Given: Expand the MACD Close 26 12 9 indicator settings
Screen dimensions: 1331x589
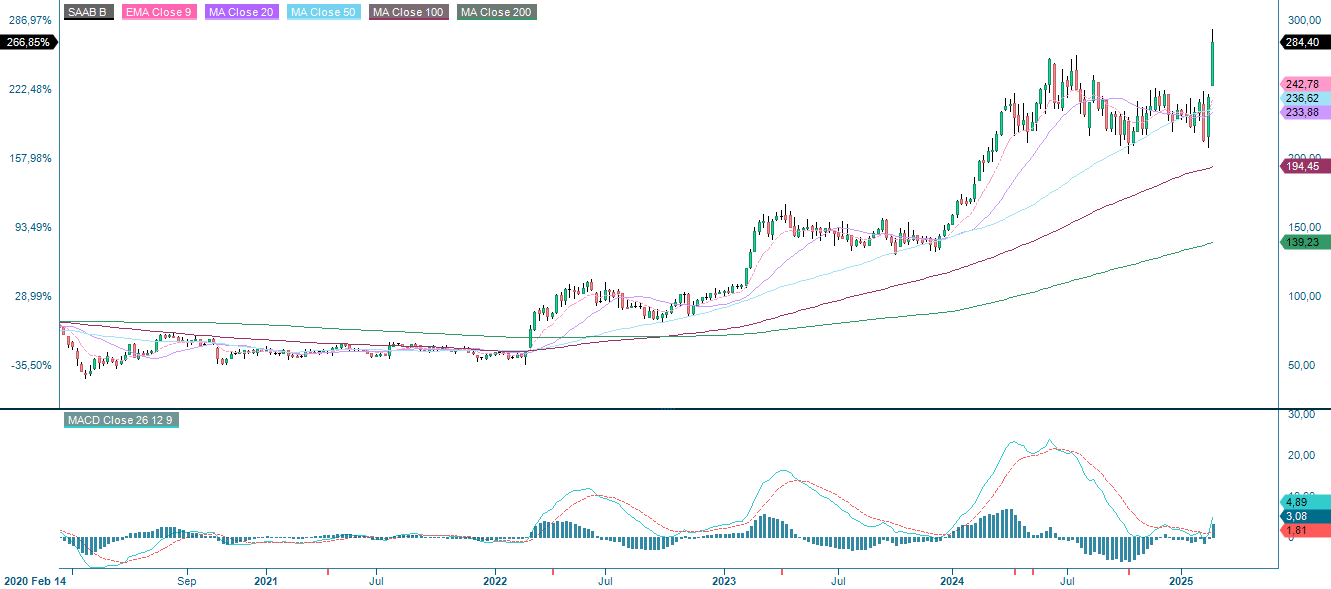Looking at the screenshot, I should [121, 420].
